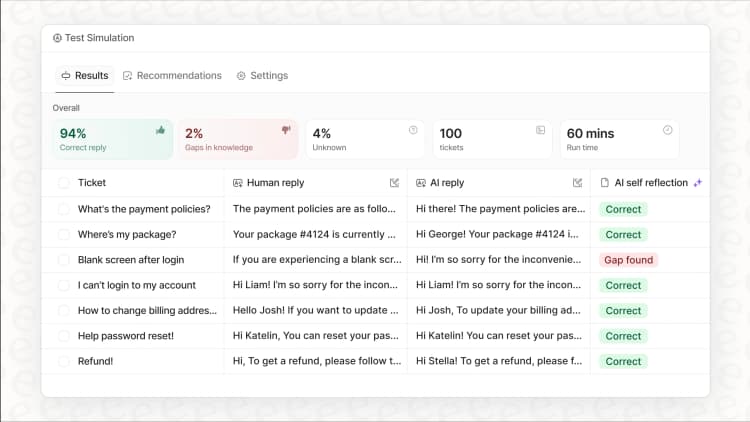The height and width of the screenshot is (422, 750).
Task: Click the clock icon on Run time card
Action: pyautogui.click(x=668, y=130)
